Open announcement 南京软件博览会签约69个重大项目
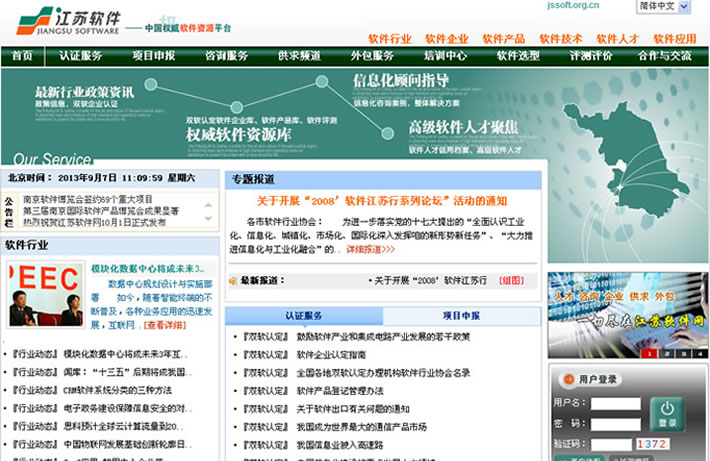710x461 pixels. (88, 199)
